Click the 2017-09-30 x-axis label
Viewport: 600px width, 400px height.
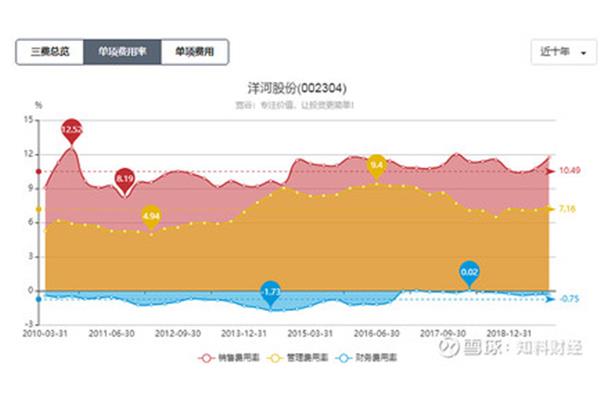(x=443, y=334)
